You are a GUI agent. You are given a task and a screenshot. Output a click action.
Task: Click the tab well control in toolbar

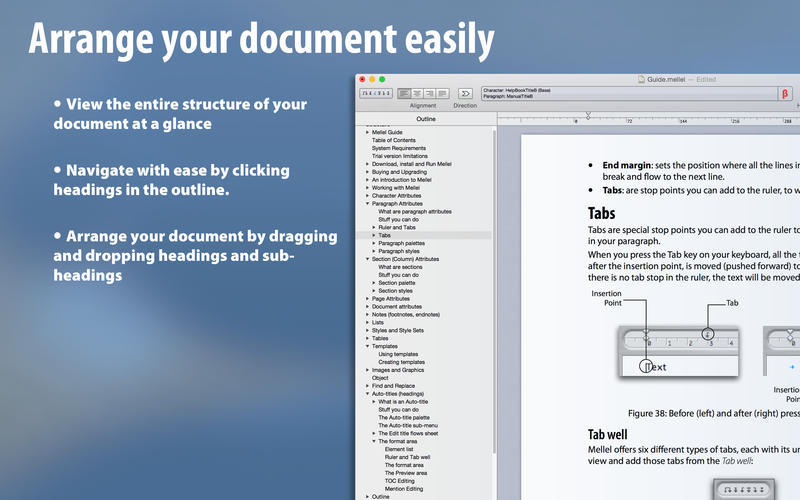pos(376,93)
